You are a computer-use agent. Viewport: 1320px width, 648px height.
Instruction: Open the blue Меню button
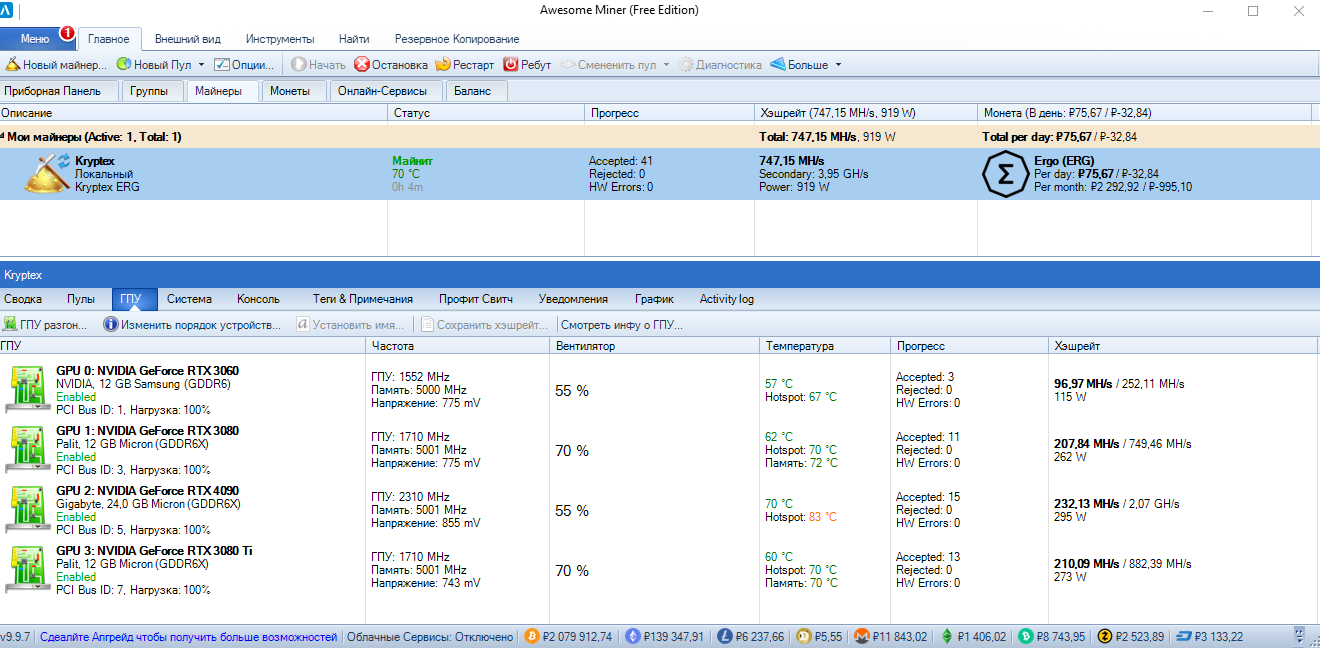click(35, 39)
